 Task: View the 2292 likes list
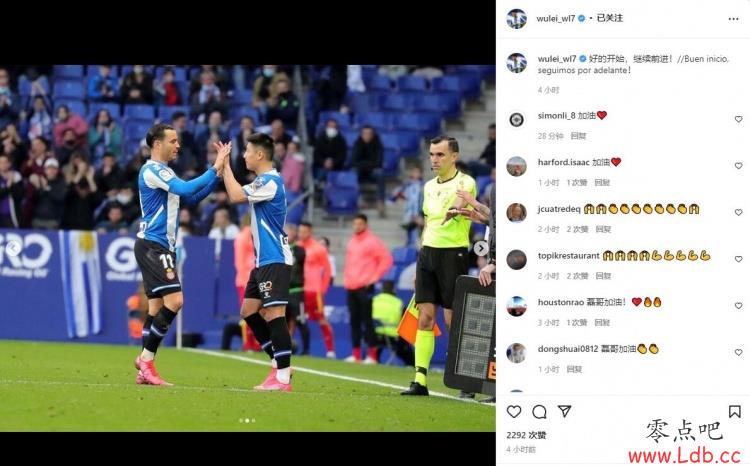(x=526, y=435)
